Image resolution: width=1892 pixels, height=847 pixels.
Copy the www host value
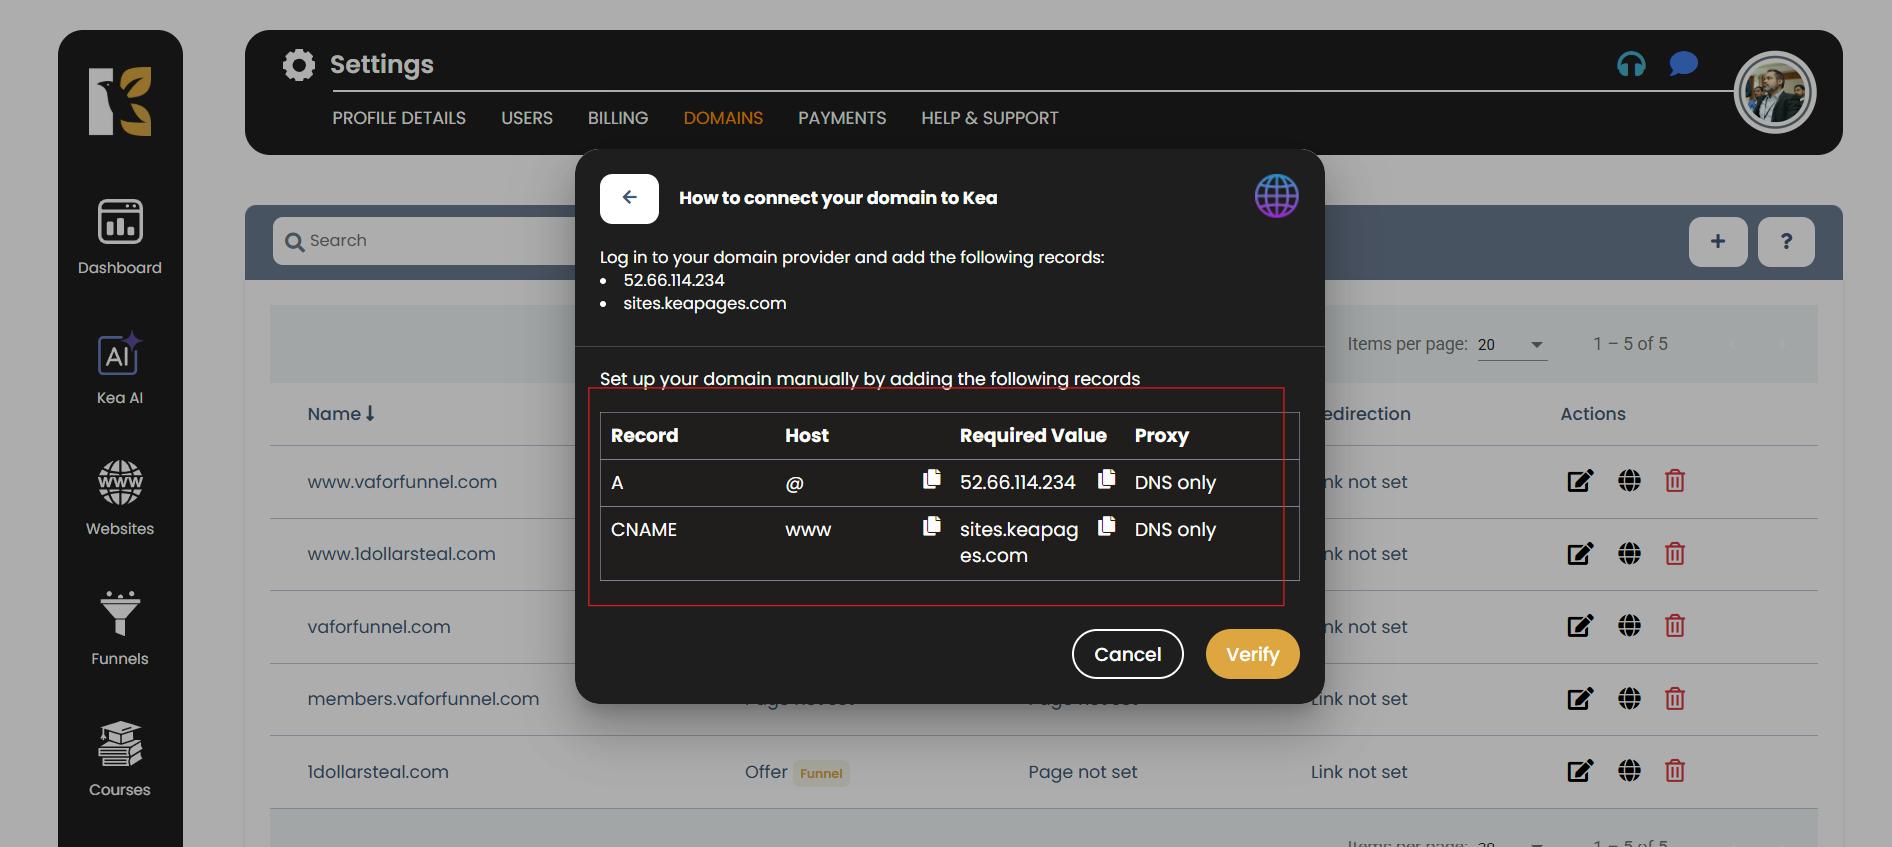(x=931, y=526)
